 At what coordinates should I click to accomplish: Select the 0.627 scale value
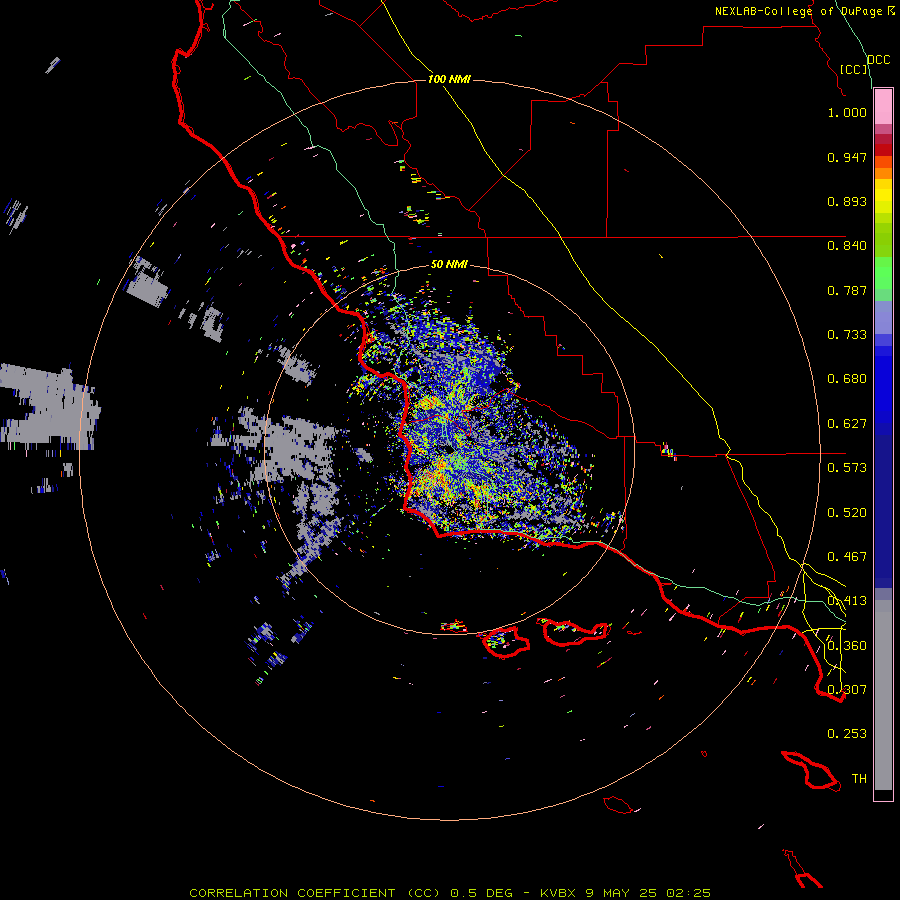(x=847, y=424)
